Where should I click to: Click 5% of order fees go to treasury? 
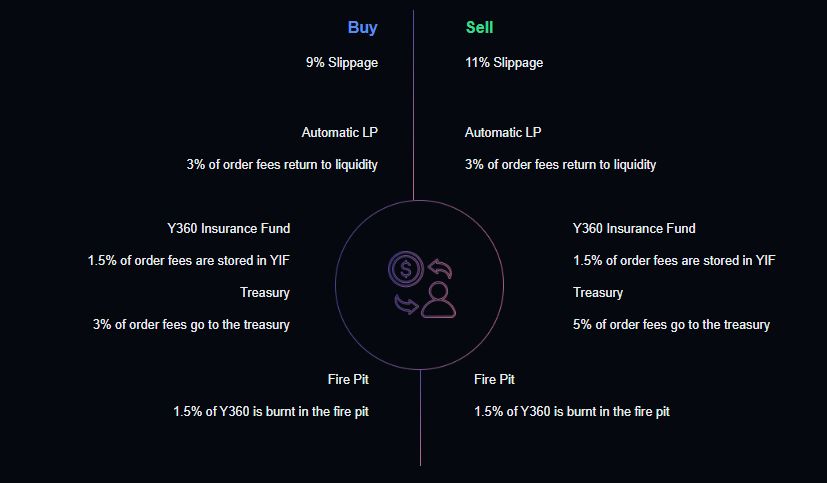[671, 325]
